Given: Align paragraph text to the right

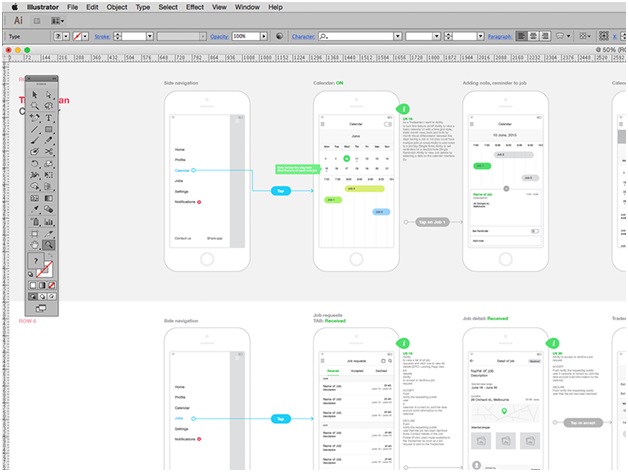Looking at the screenshot, I should coord(546,35).
